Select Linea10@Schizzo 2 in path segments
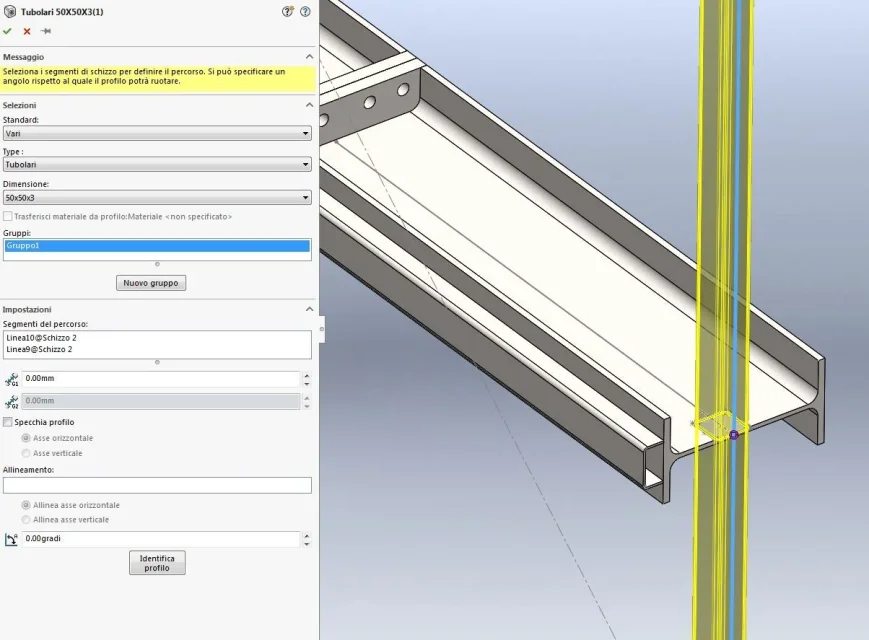 (x=42, y=338)
